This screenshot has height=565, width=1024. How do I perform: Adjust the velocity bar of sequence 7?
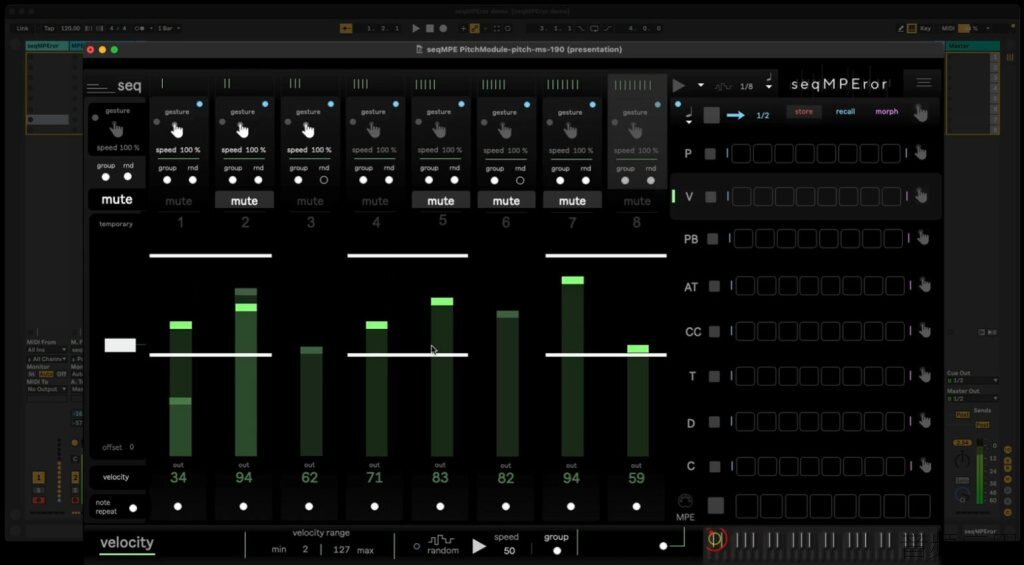pos(573,366)
